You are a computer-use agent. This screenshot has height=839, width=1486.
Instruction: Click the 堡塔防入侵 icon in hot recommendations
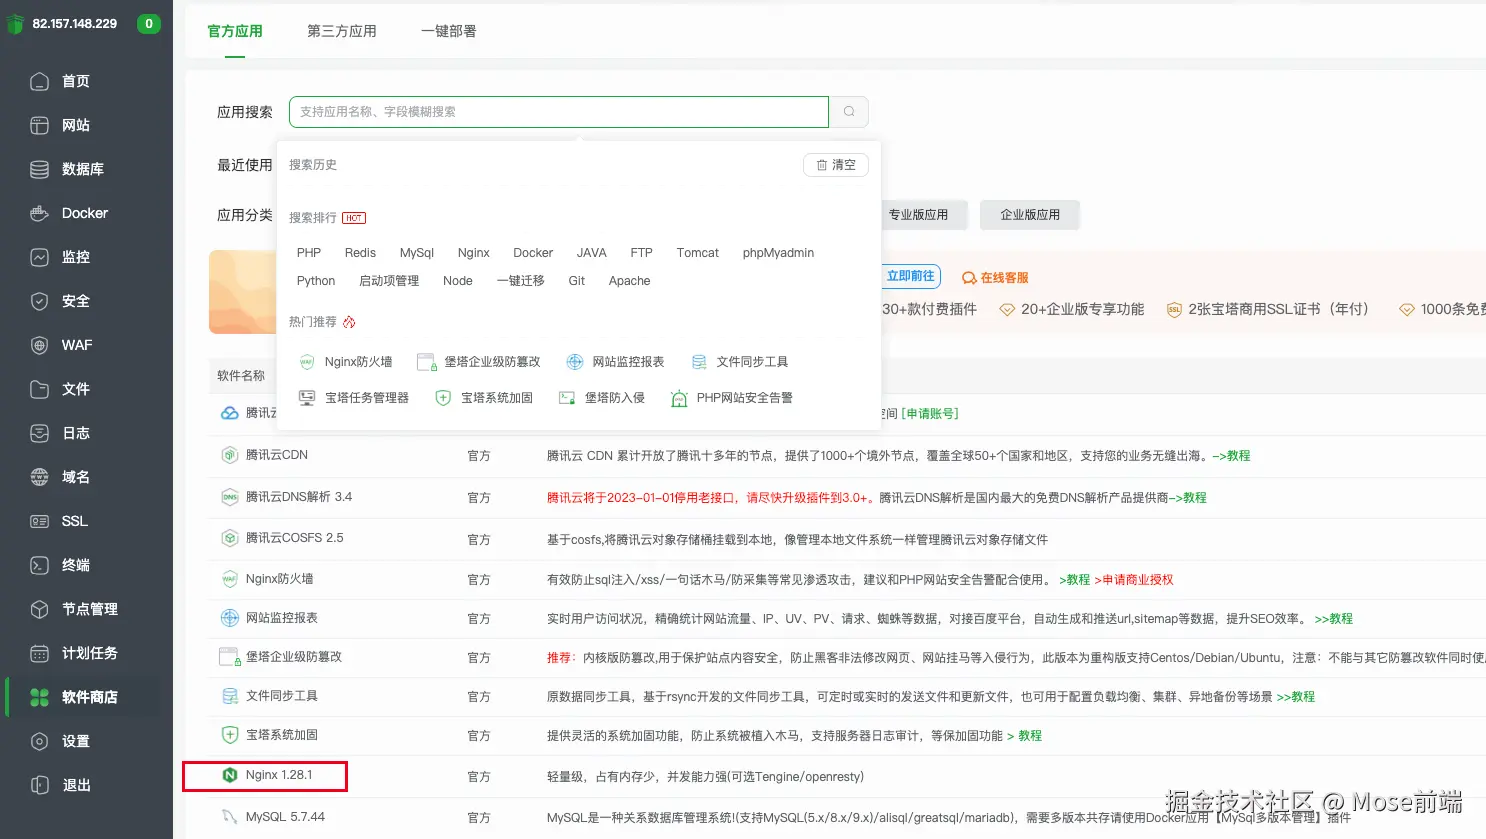567,398
